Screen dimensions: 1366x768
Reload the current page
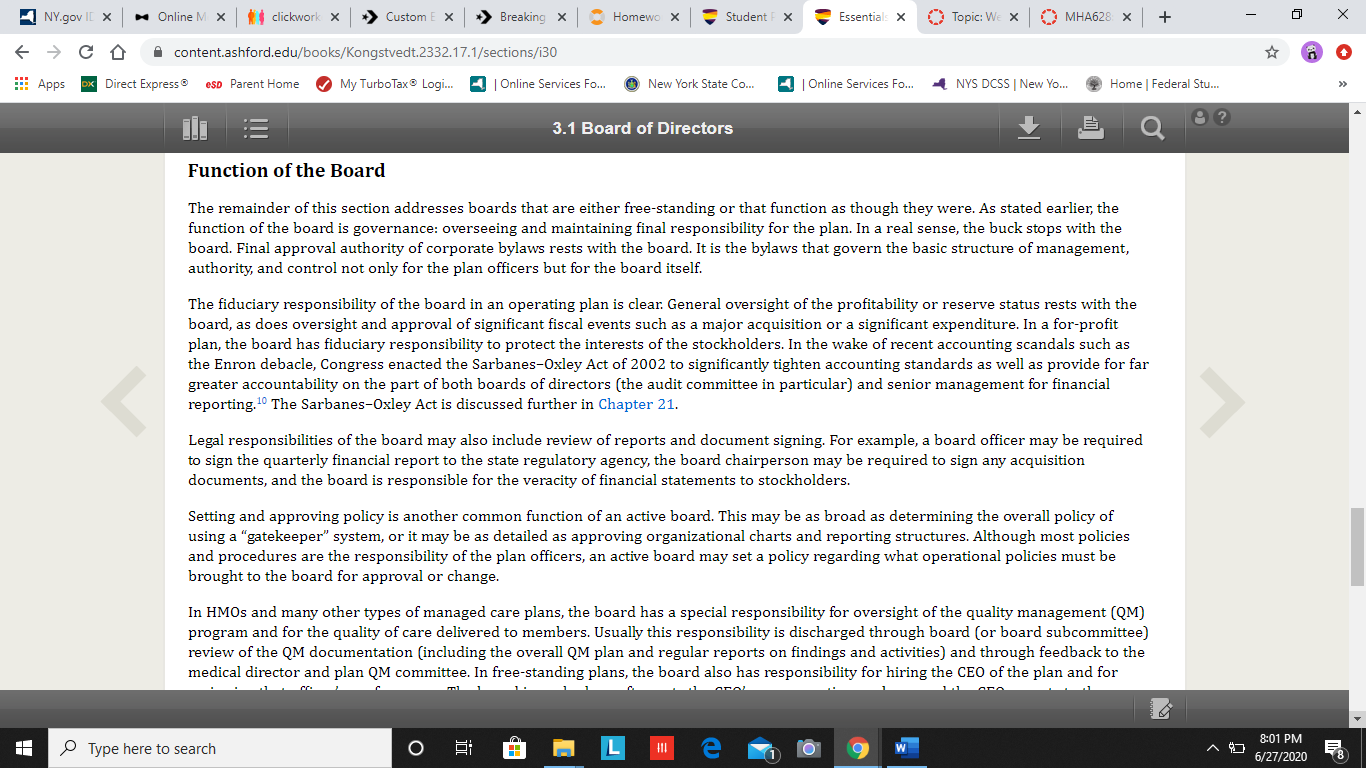[86, 52]
